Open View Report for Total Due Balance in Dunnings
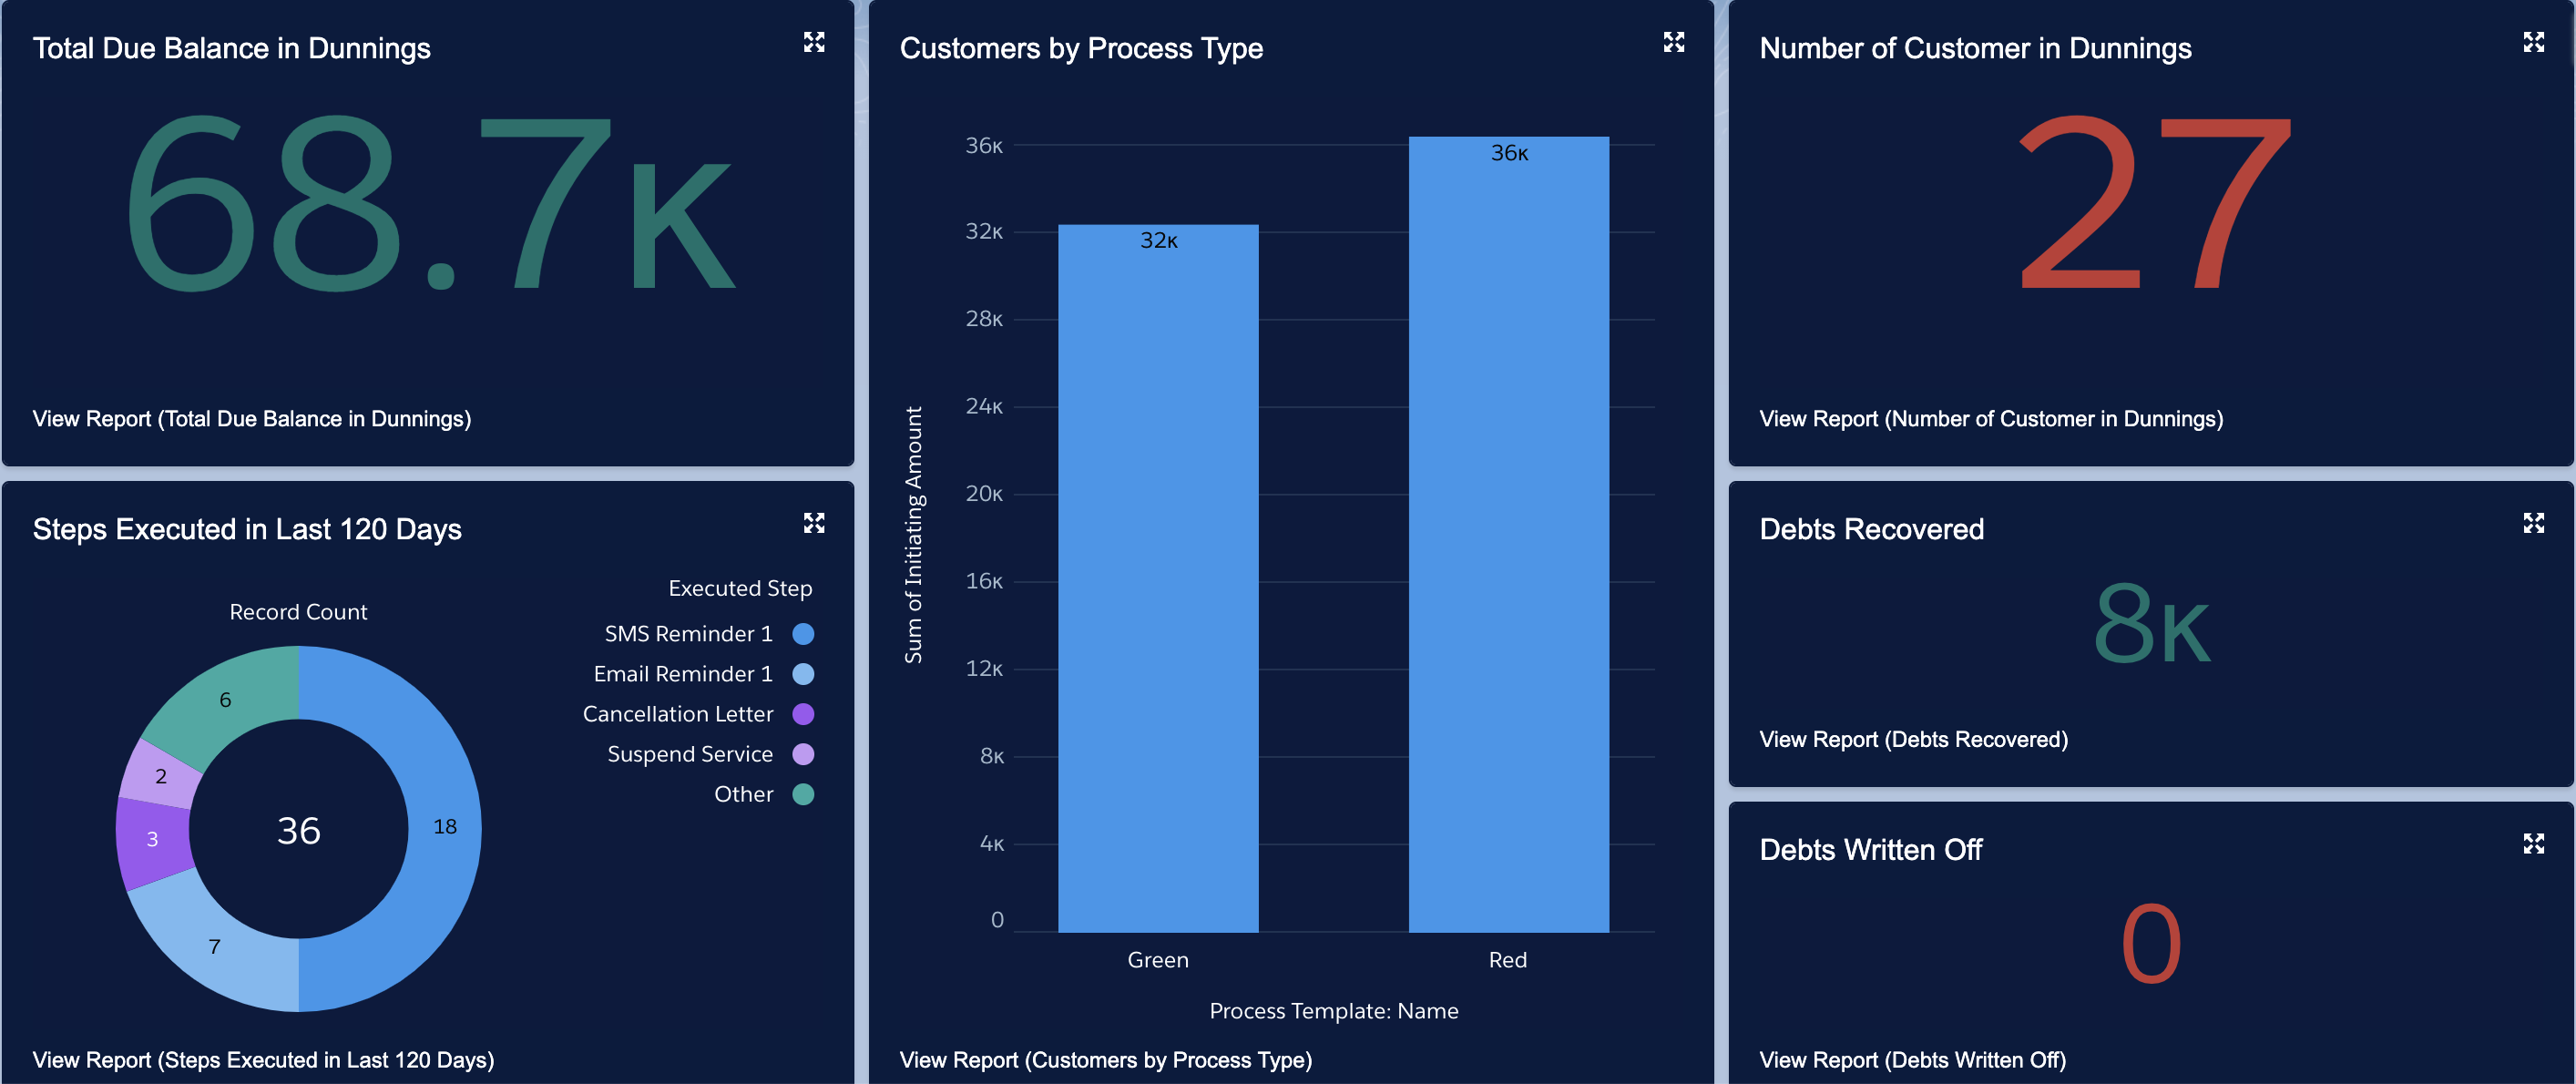The height and width of the screenshot is (1084, 2576). pyautogui.click(x=252, y=419)
